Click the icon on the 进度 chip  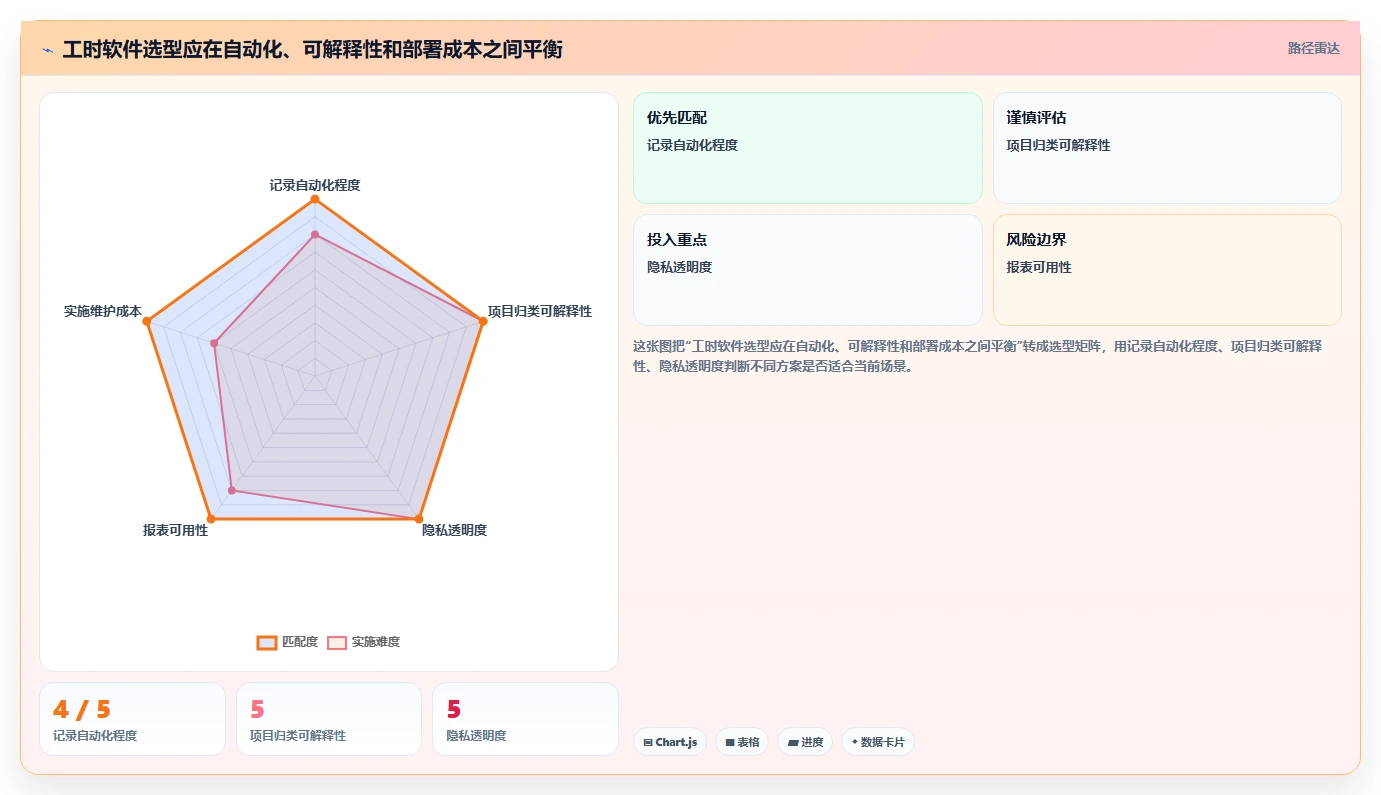tap(793, 742)
